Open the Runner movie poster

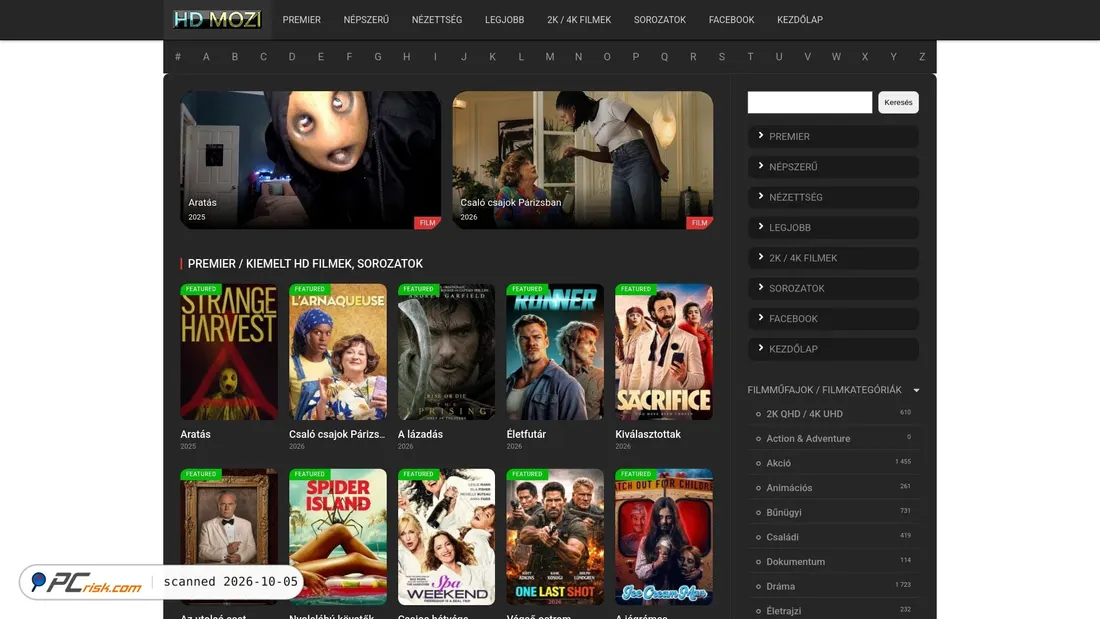tap(555, 352)
